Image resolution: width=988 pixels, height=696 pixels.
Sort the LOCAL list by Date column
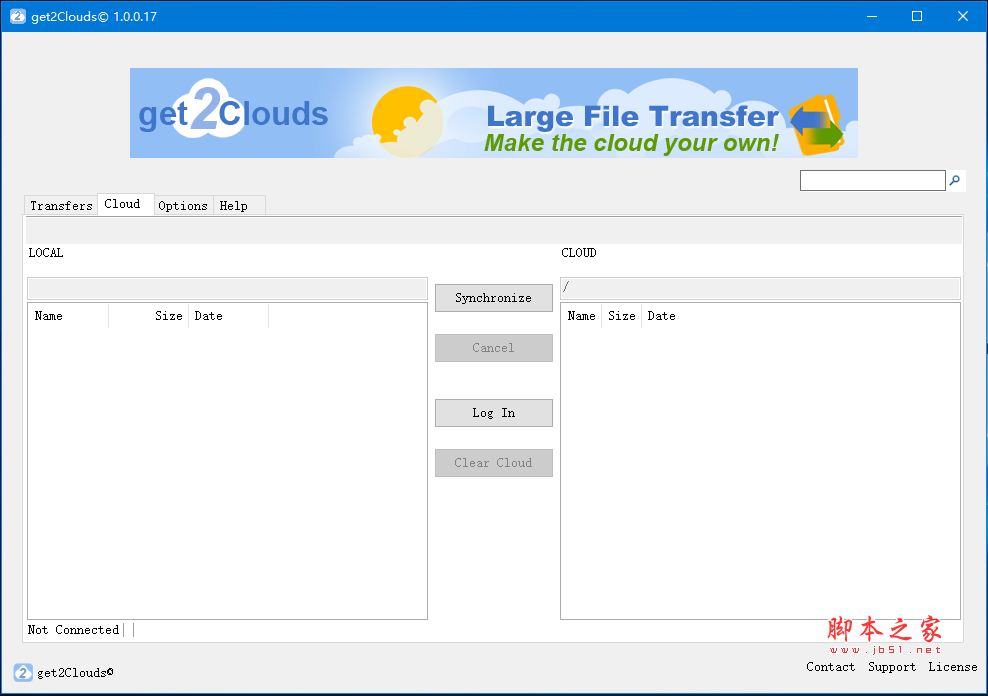(x=229, y=316)
